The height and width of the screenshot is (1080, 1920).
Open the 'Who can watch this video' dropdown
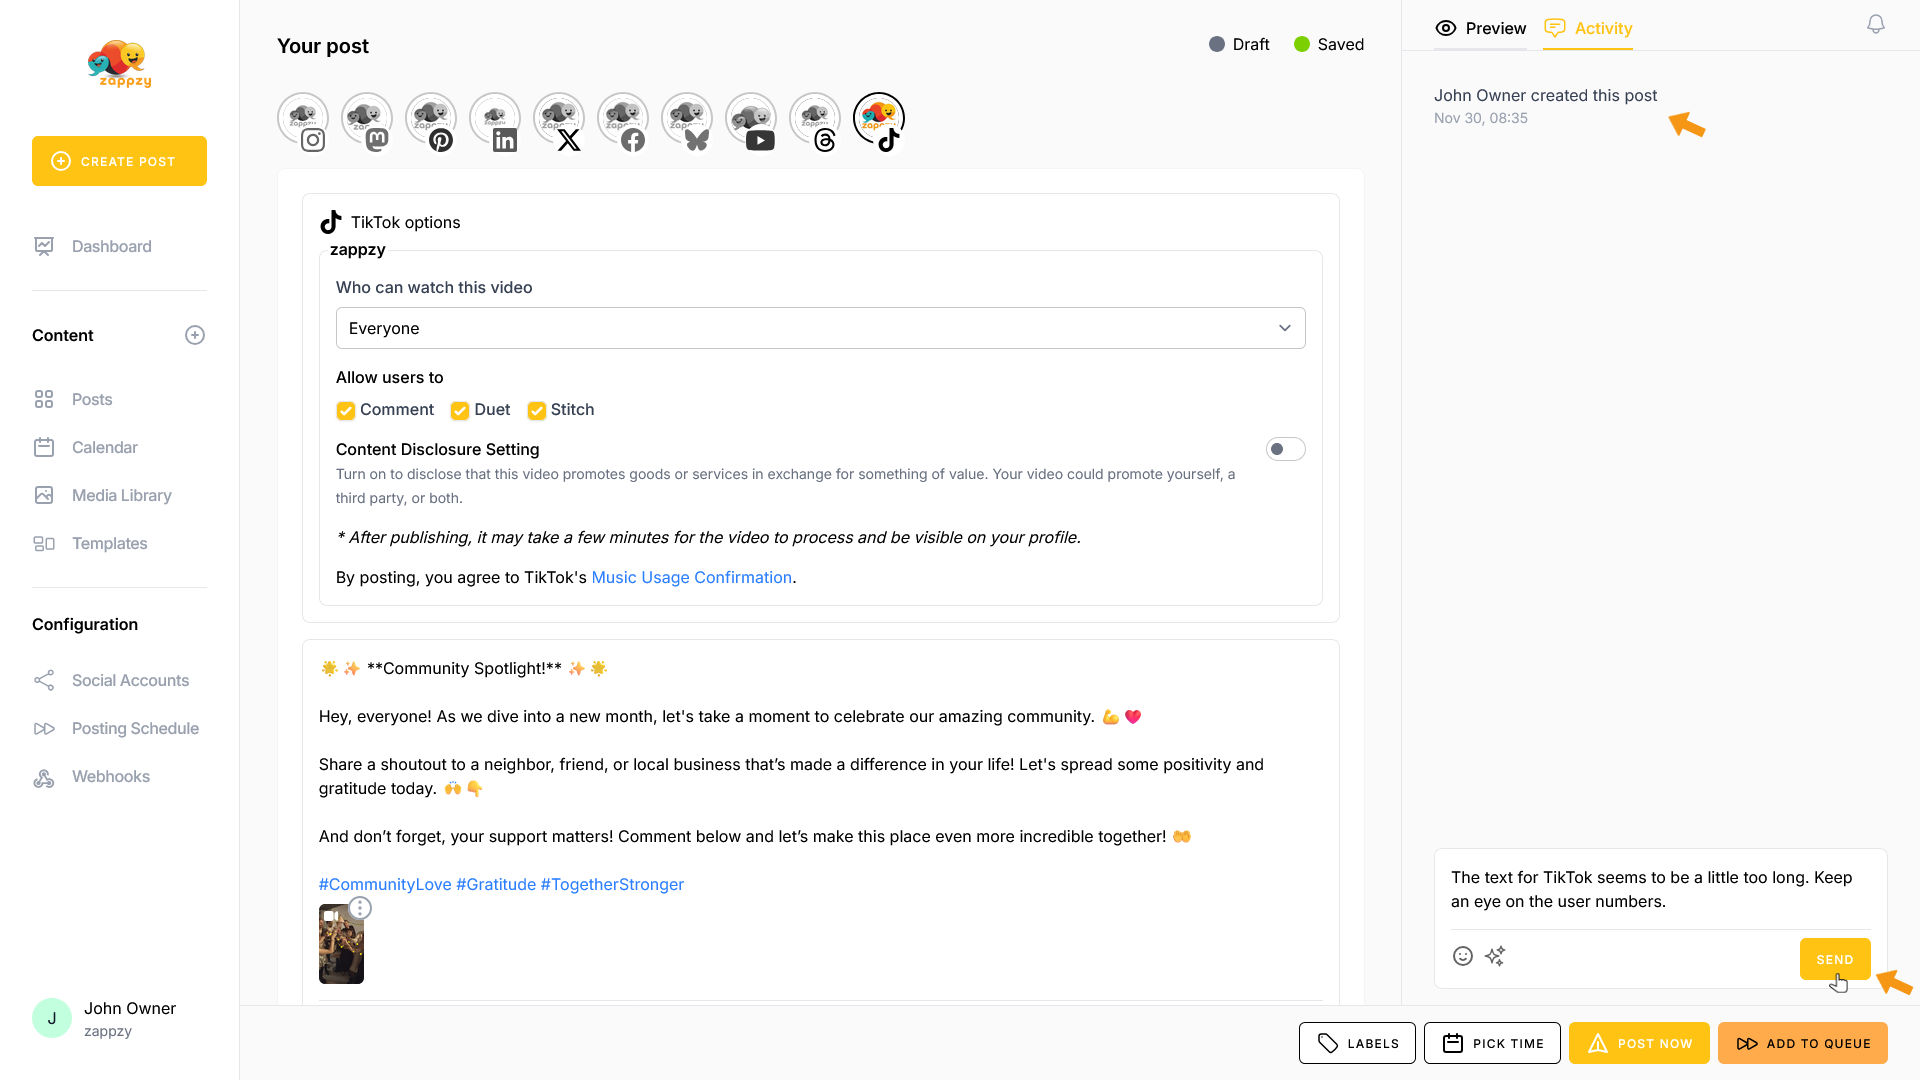(x=820, y=328)
